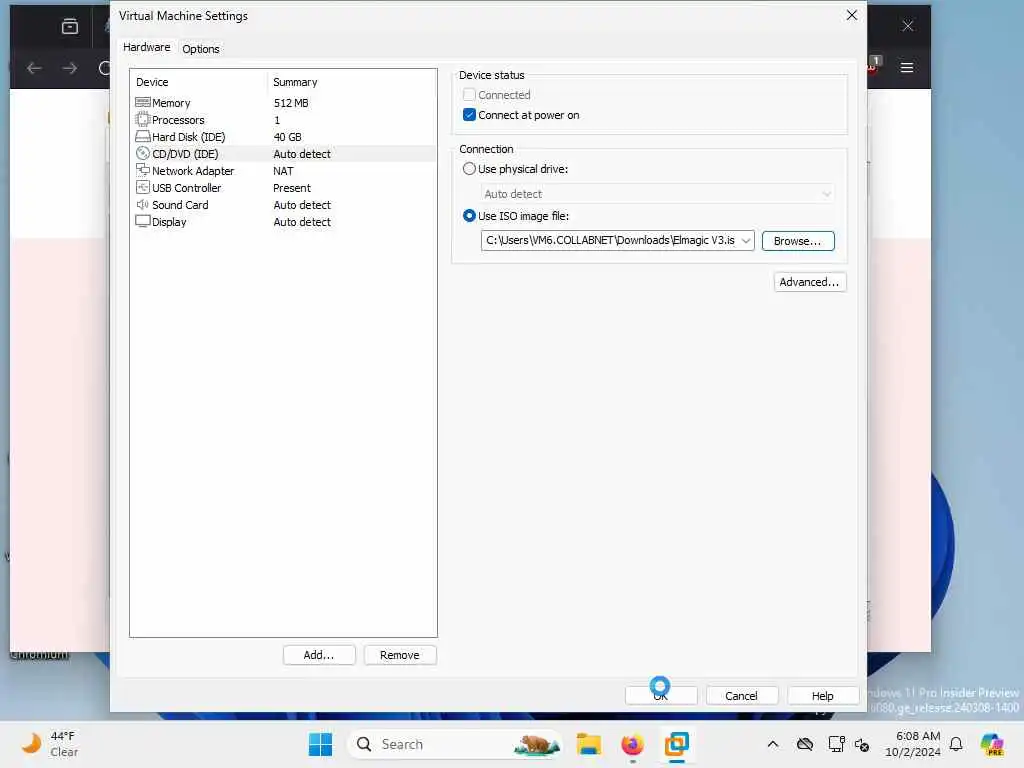Select the Use ISO image file option

469,216
